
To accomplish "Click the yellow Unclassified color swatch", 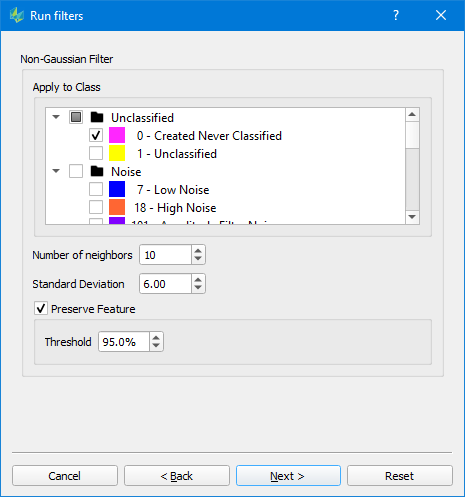I will 117,153.
